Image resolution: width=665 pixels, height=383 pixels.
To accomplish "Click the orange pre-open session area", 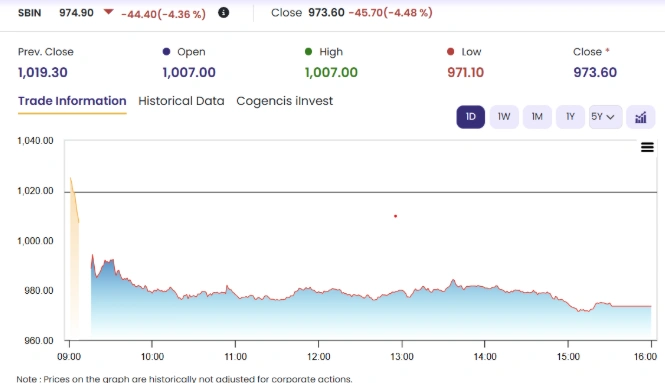I will [x=74, y=271].
